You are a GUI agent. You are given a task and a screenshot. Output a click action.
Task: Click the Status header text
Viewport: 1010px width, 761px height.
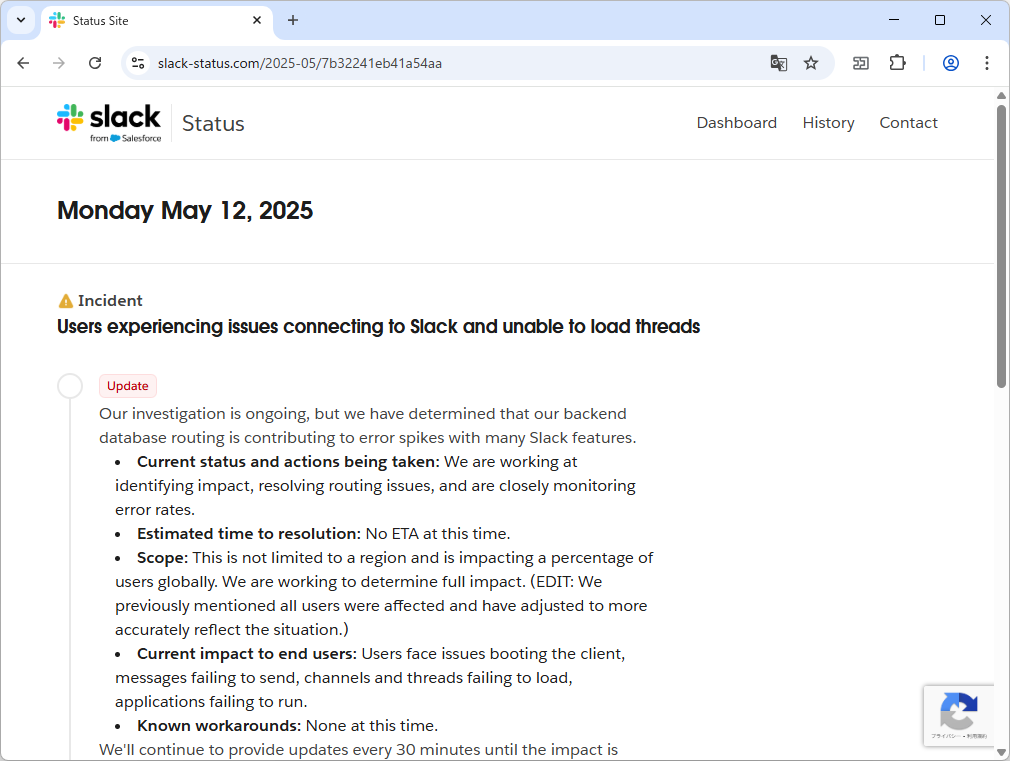coord(213,123)
